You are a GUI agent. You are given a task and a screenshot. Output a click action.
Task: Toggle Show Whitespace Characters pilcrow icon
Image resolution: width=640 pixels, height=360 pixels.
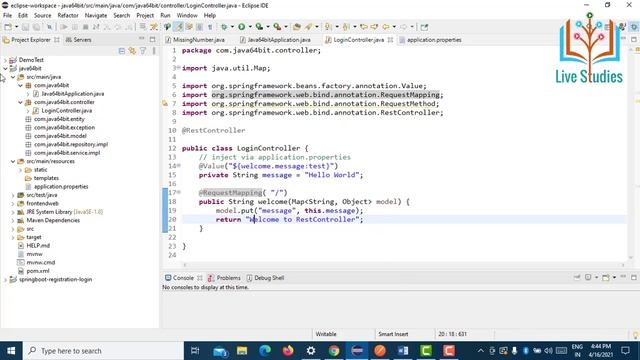(210, 27)
